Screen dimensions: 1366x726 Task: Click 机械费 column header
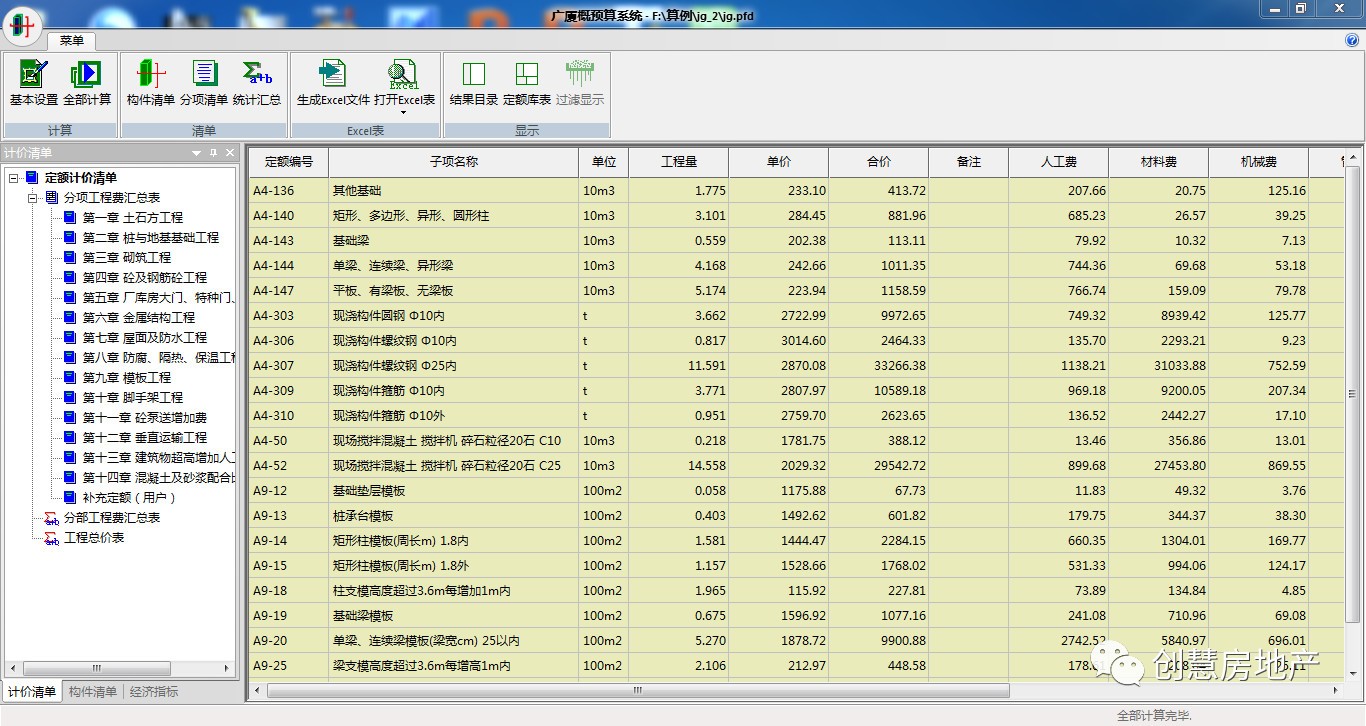point(1259,162)
